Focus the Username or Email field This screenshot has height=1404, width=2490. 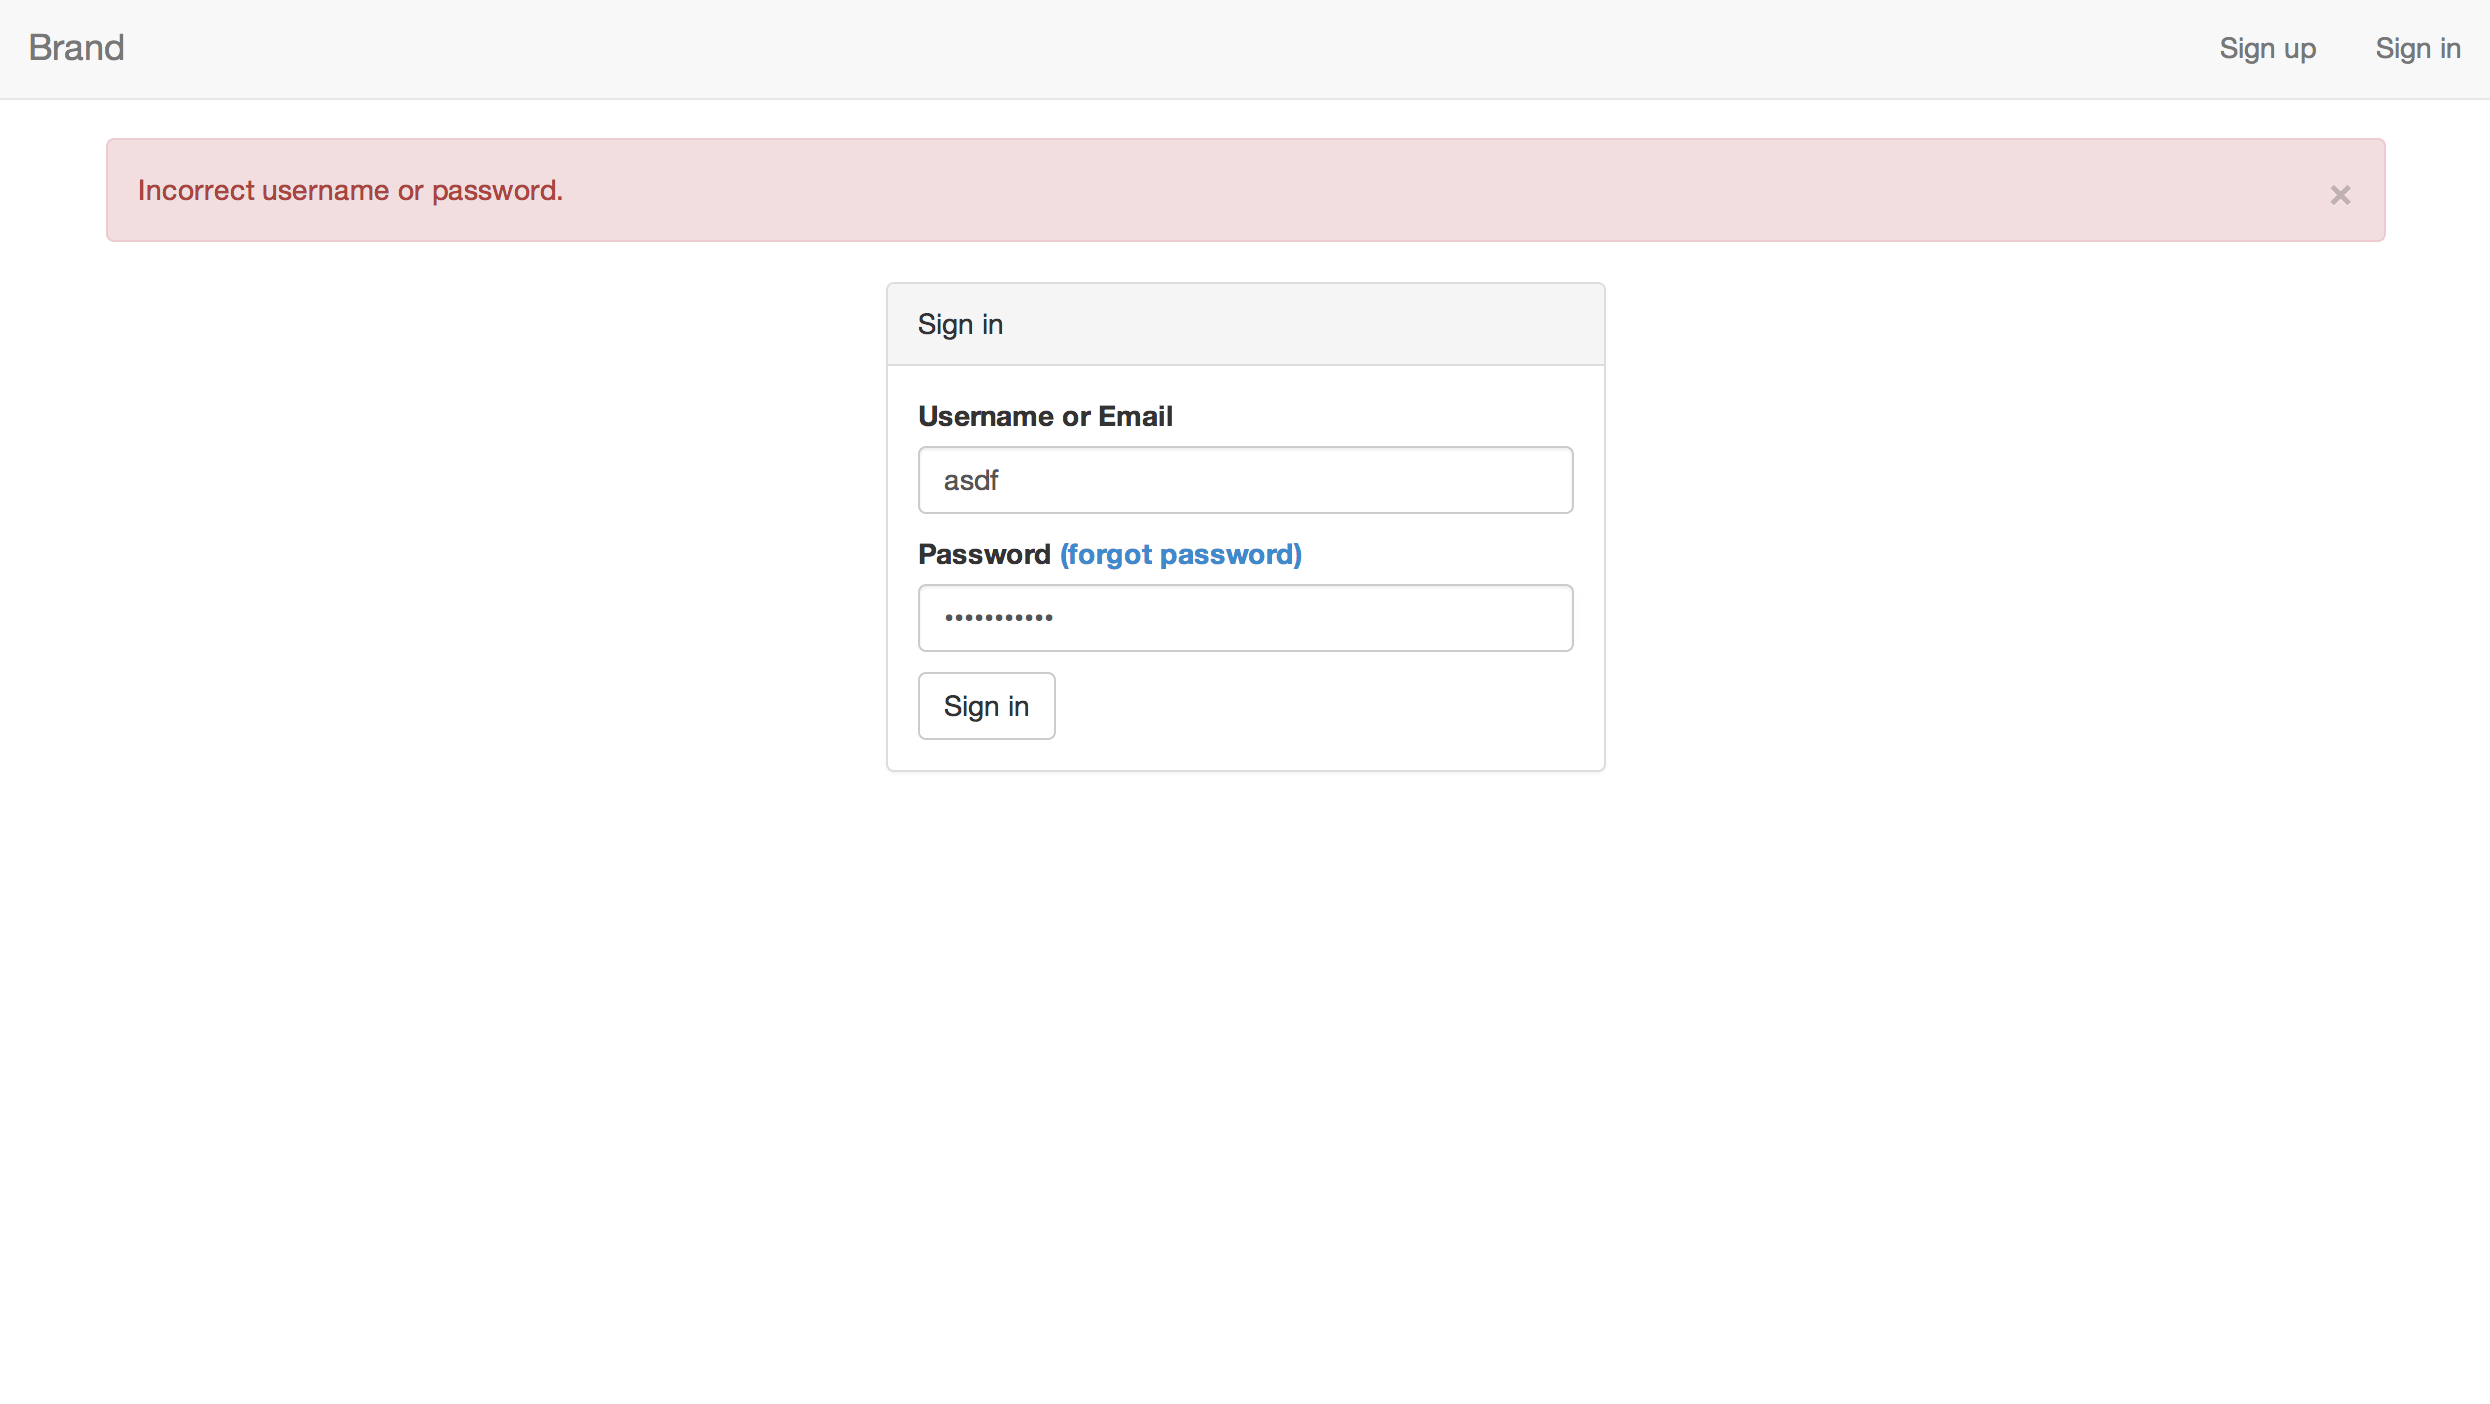click(x=1245, y=480)
